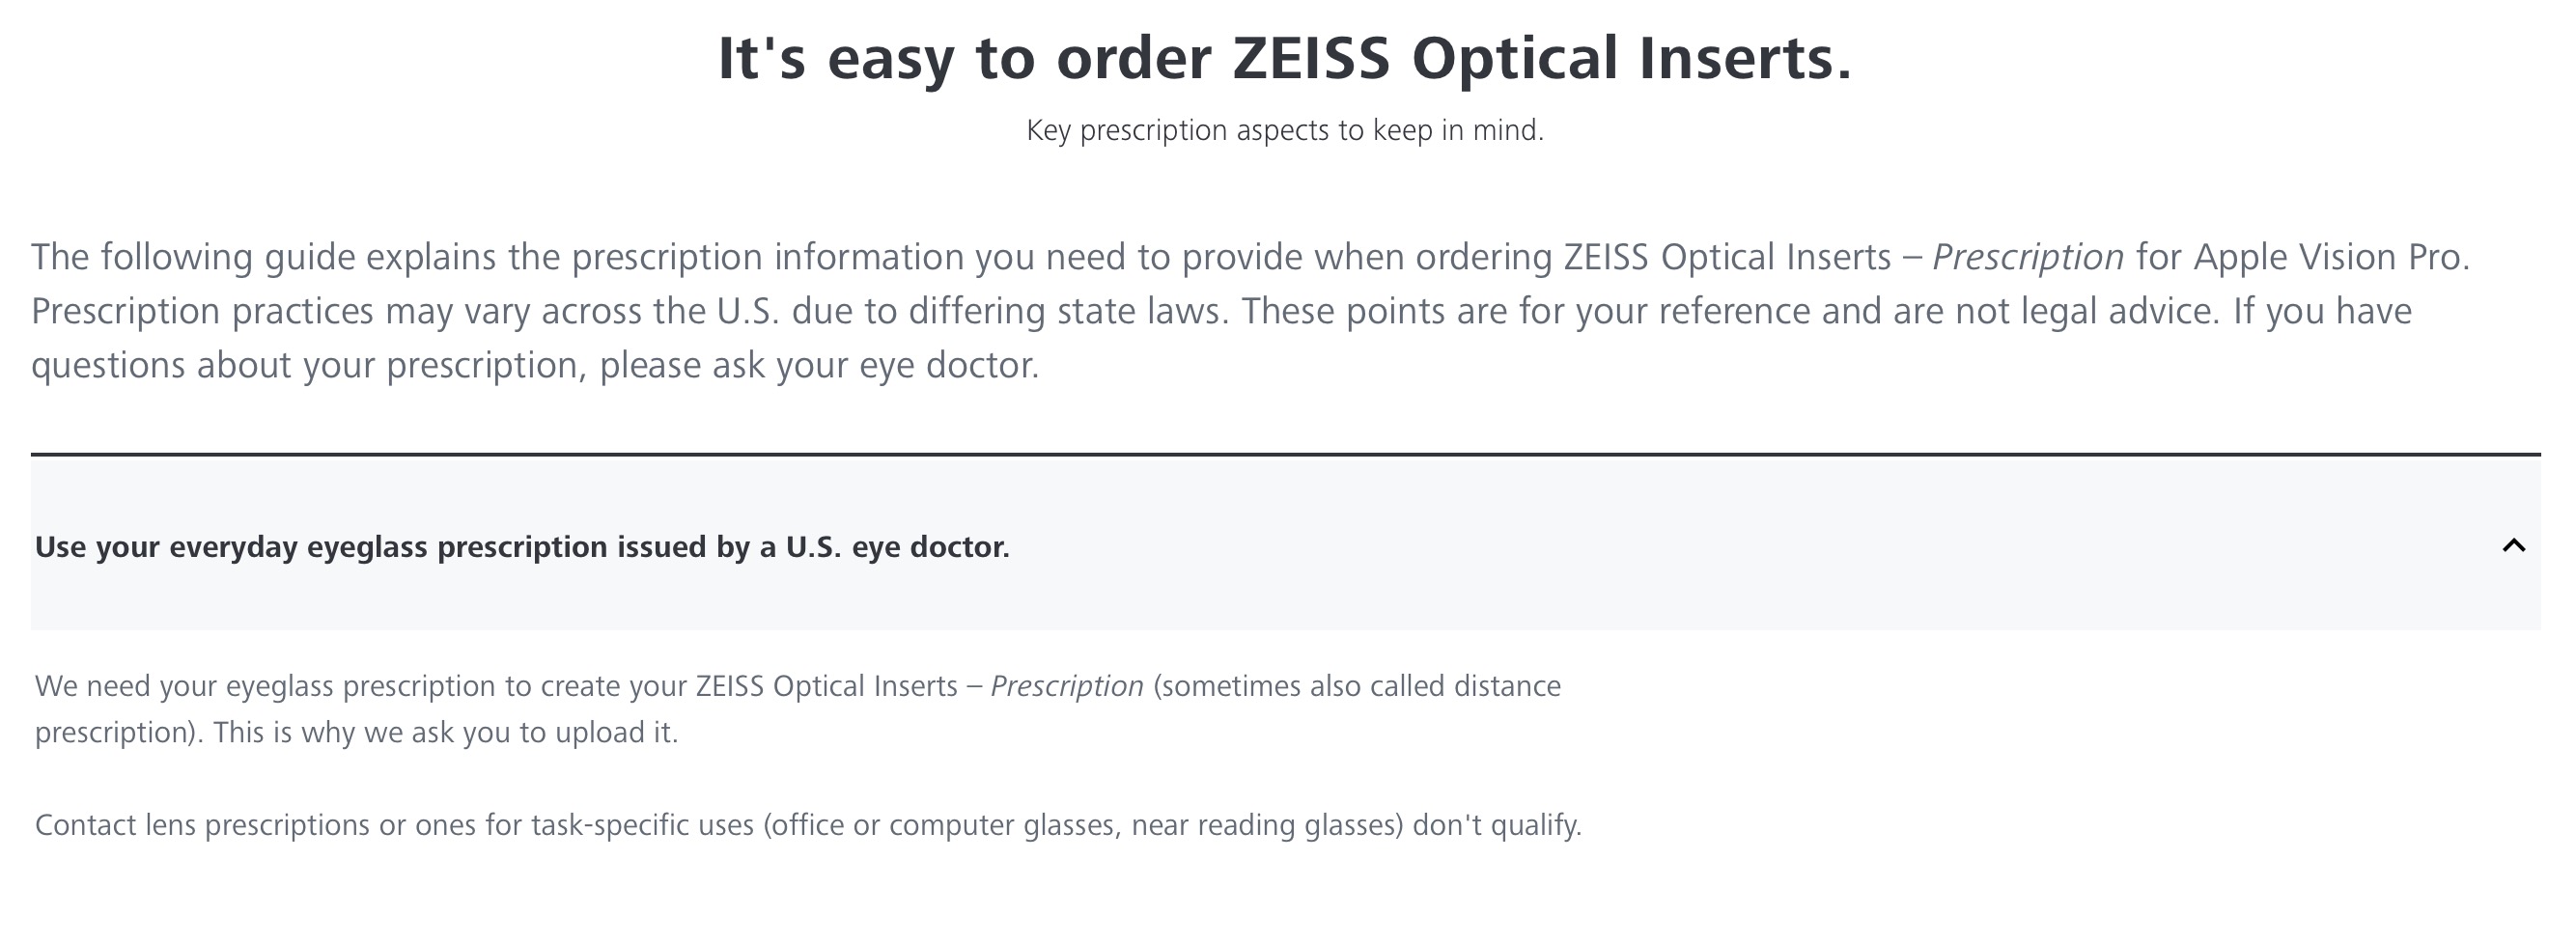Collapse the accordion using the chevron-up icon
This screenshot has height=944, width=2576.
[2513, 546]
